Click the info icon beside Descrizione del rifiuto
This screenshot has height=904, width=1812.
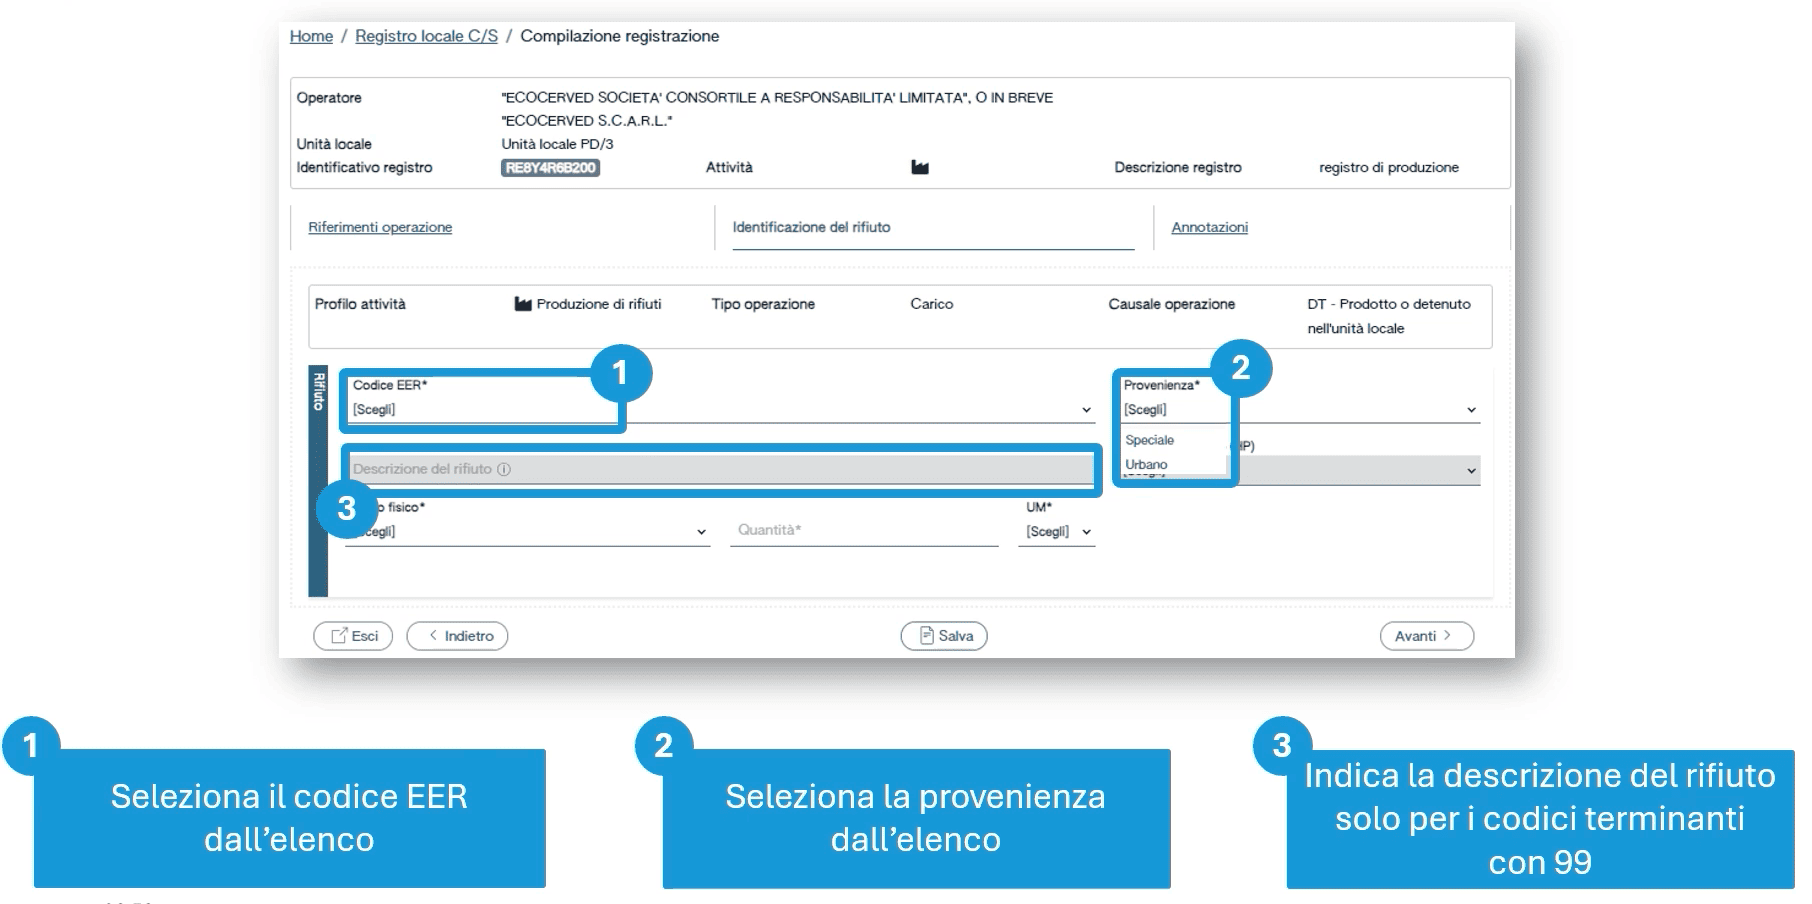(504, 469)
